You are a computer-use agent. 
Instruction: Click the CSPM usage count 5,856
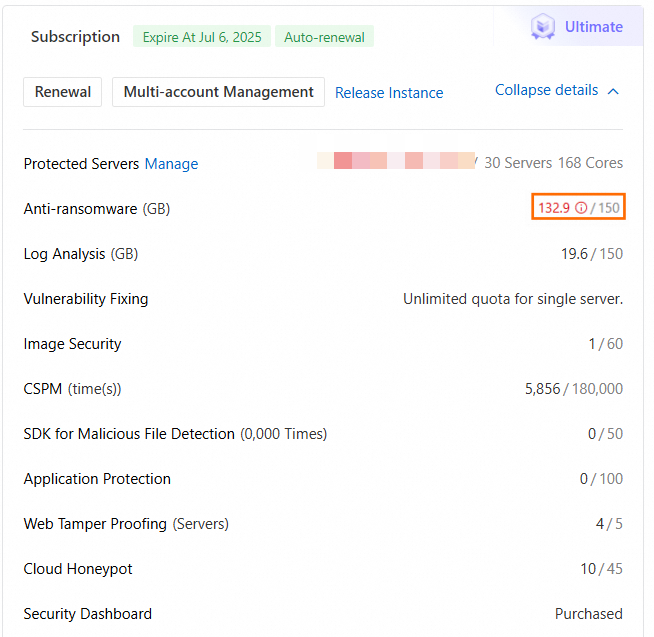click(542, 389)
